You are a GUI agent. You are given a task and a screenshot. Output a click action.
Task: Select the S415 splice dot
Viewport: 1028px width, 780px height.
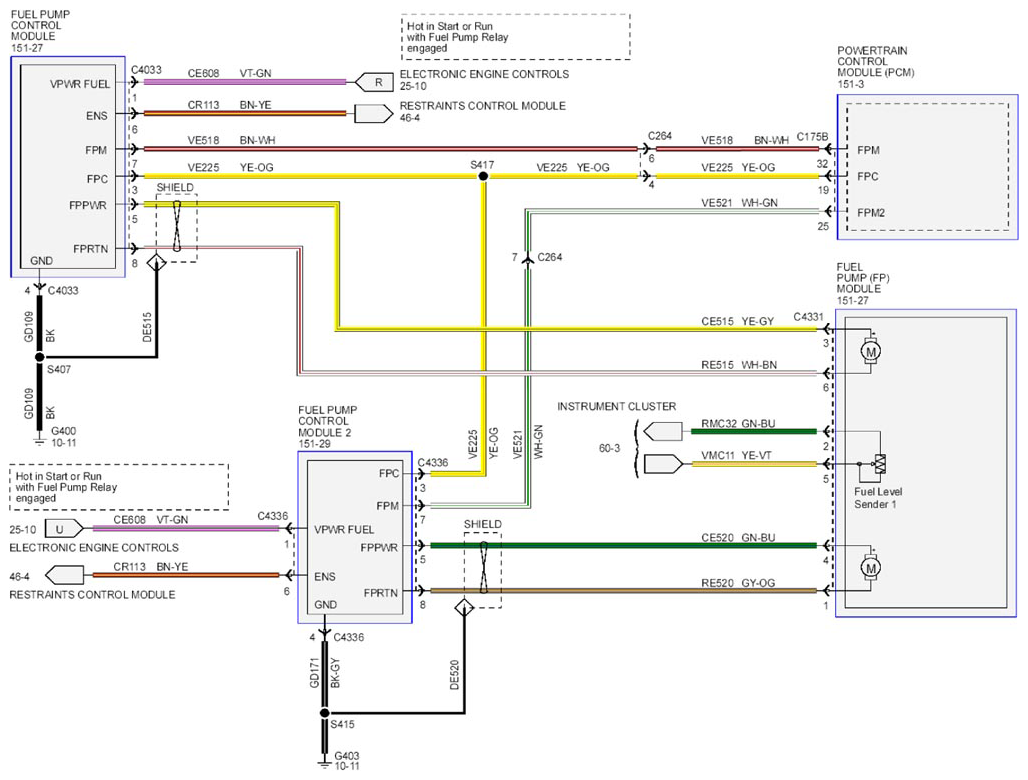[x=325, y=712]
